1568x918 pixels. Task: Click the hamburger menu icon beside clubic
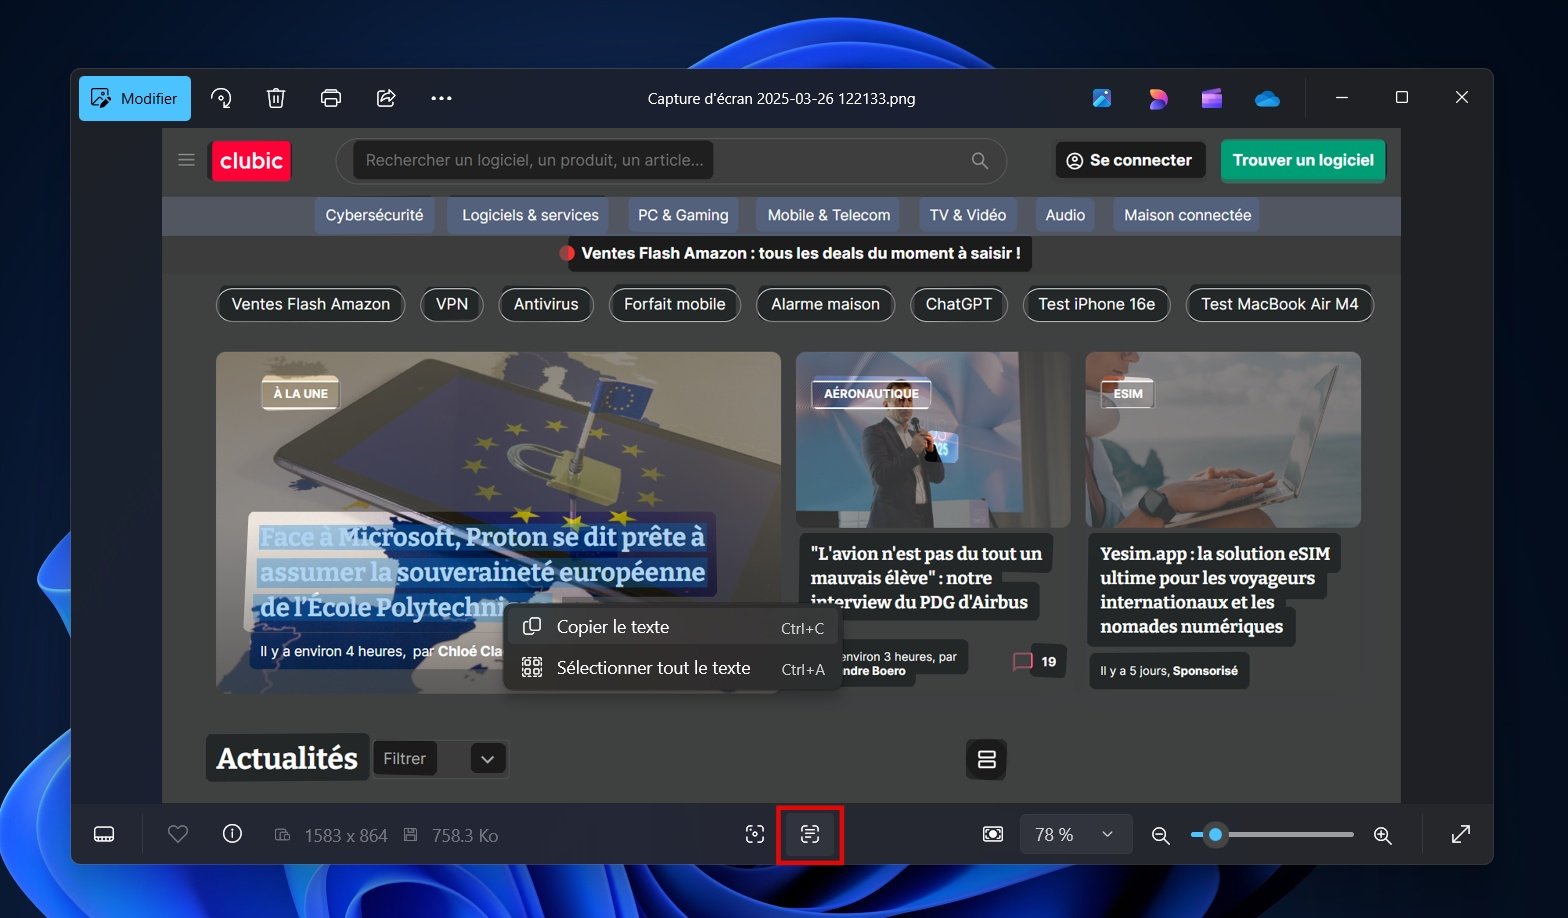(186, 160)
